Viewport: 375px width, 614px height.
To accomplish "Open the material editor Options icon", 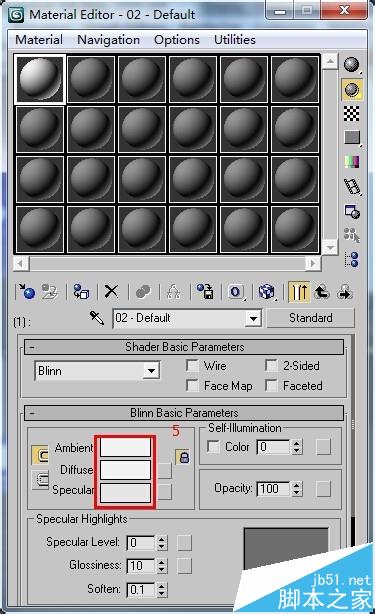I will click(x=352, y=211).
